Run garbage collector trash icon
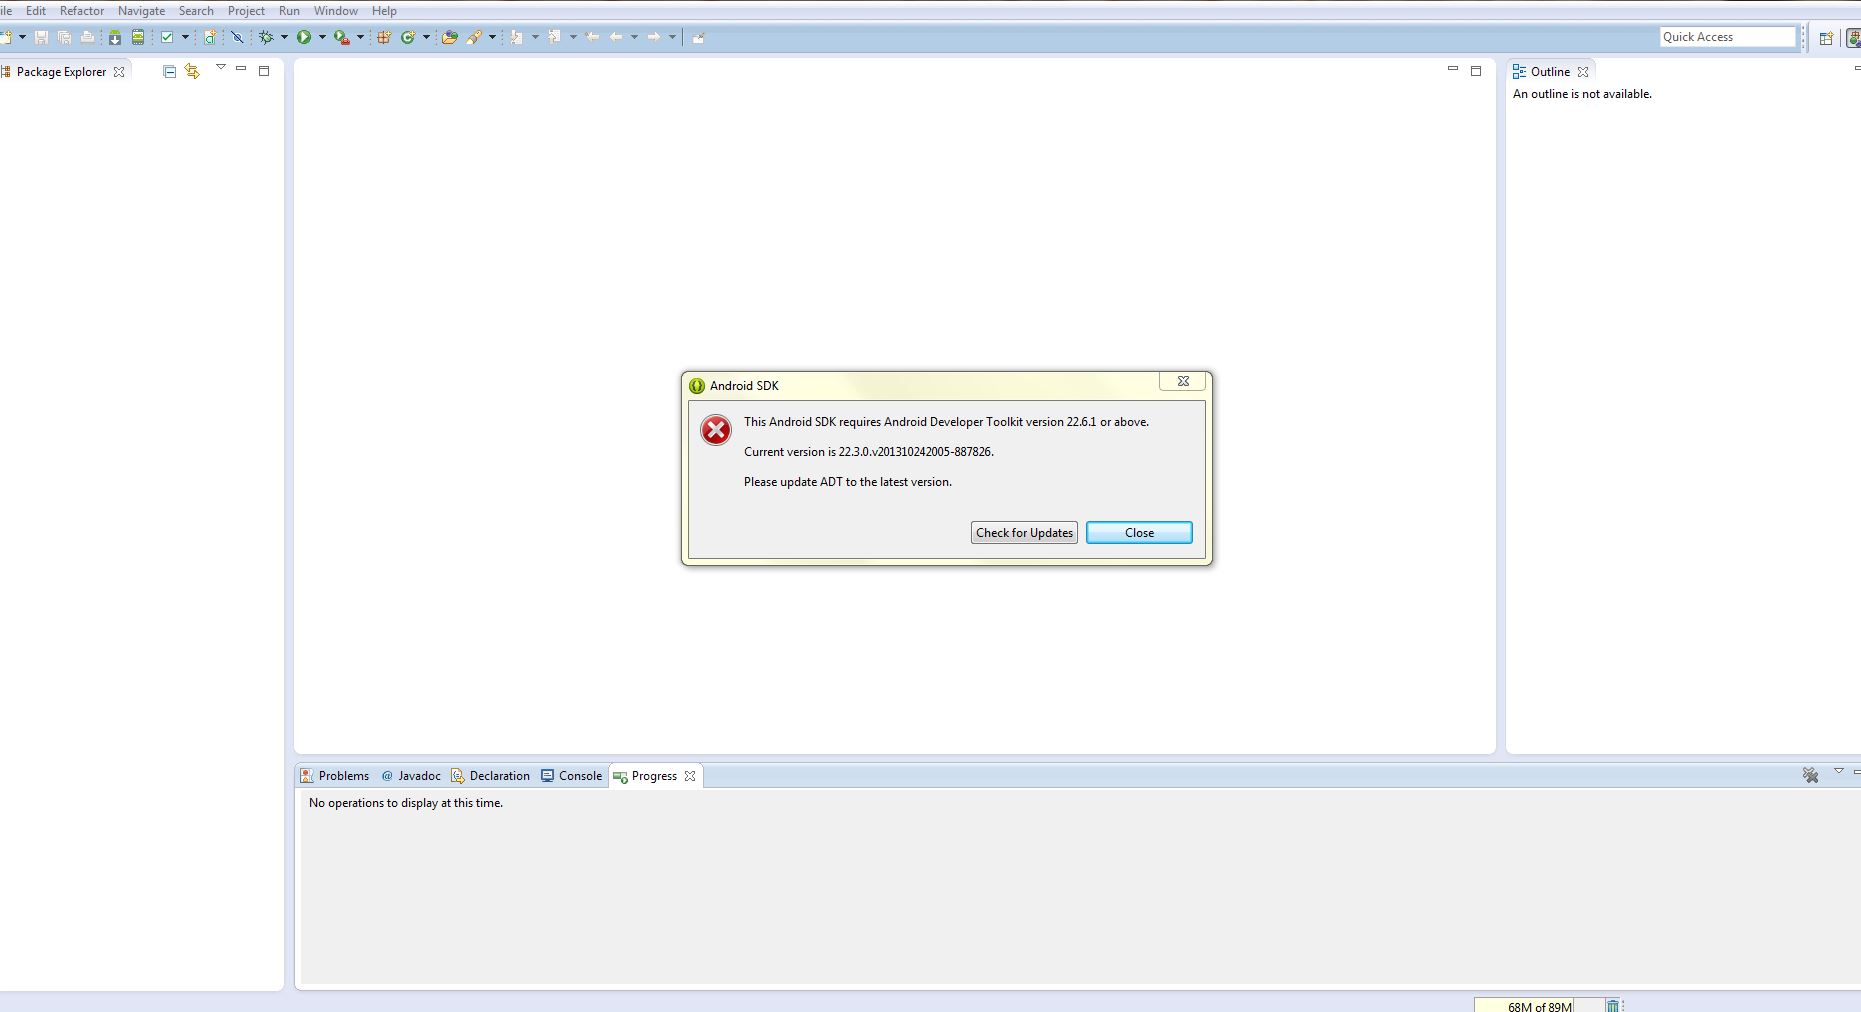Viewport: 1861px width, 1012px height. click(1612, 1005)
